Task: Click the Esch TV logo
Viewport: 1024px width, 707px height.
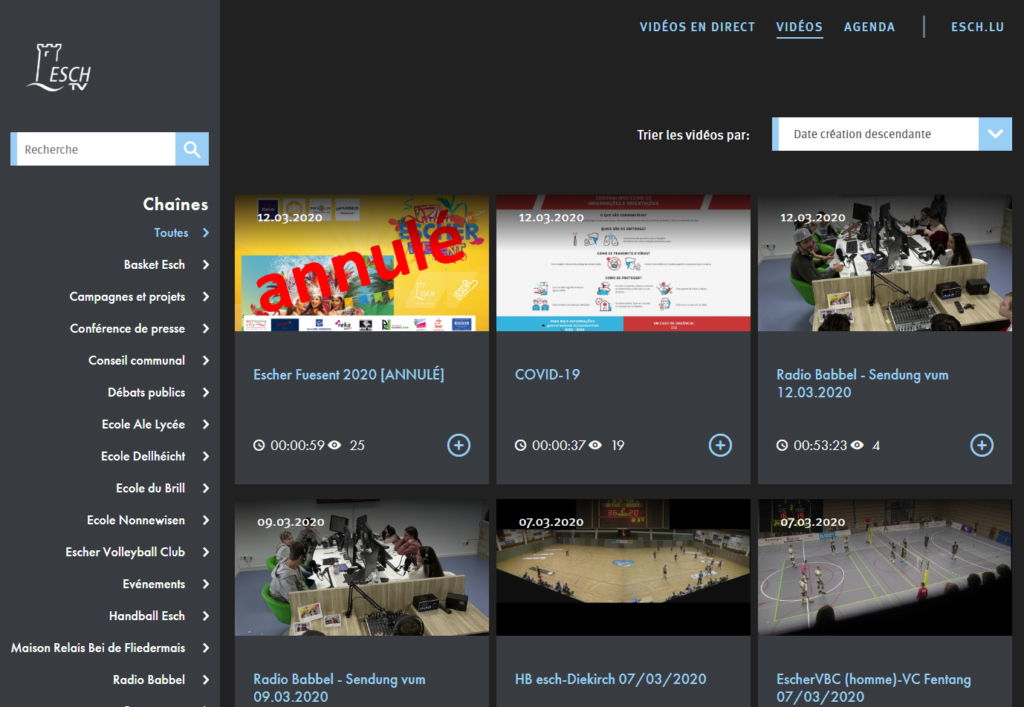Action: pos(59,68)
